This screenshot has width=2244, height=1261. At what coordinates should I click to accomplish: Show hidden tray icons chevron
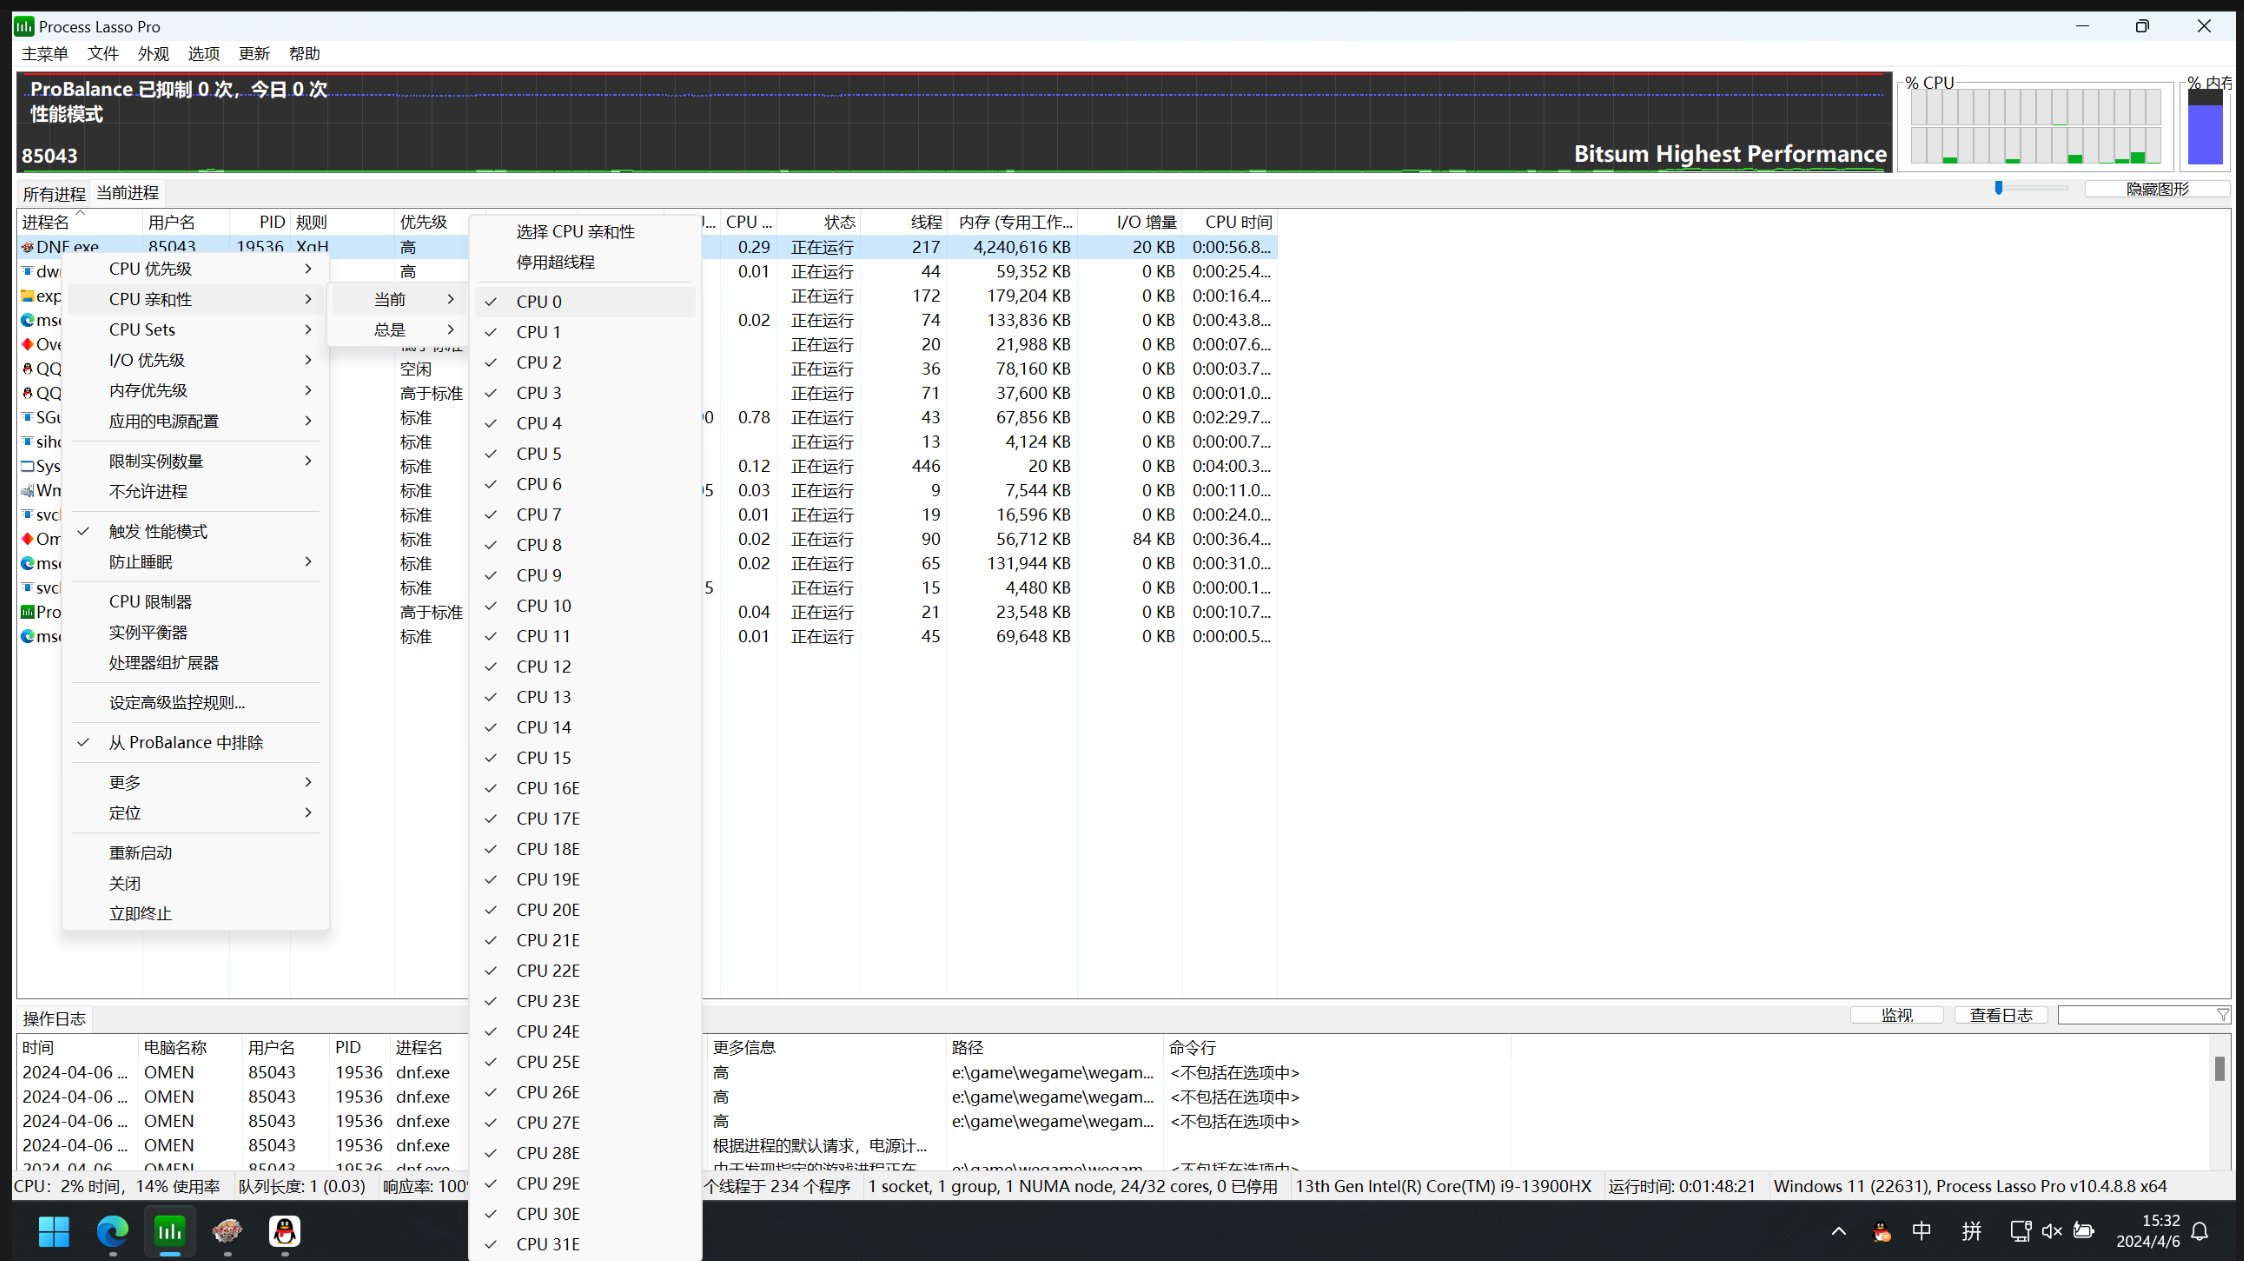tap(1838, 1232)
